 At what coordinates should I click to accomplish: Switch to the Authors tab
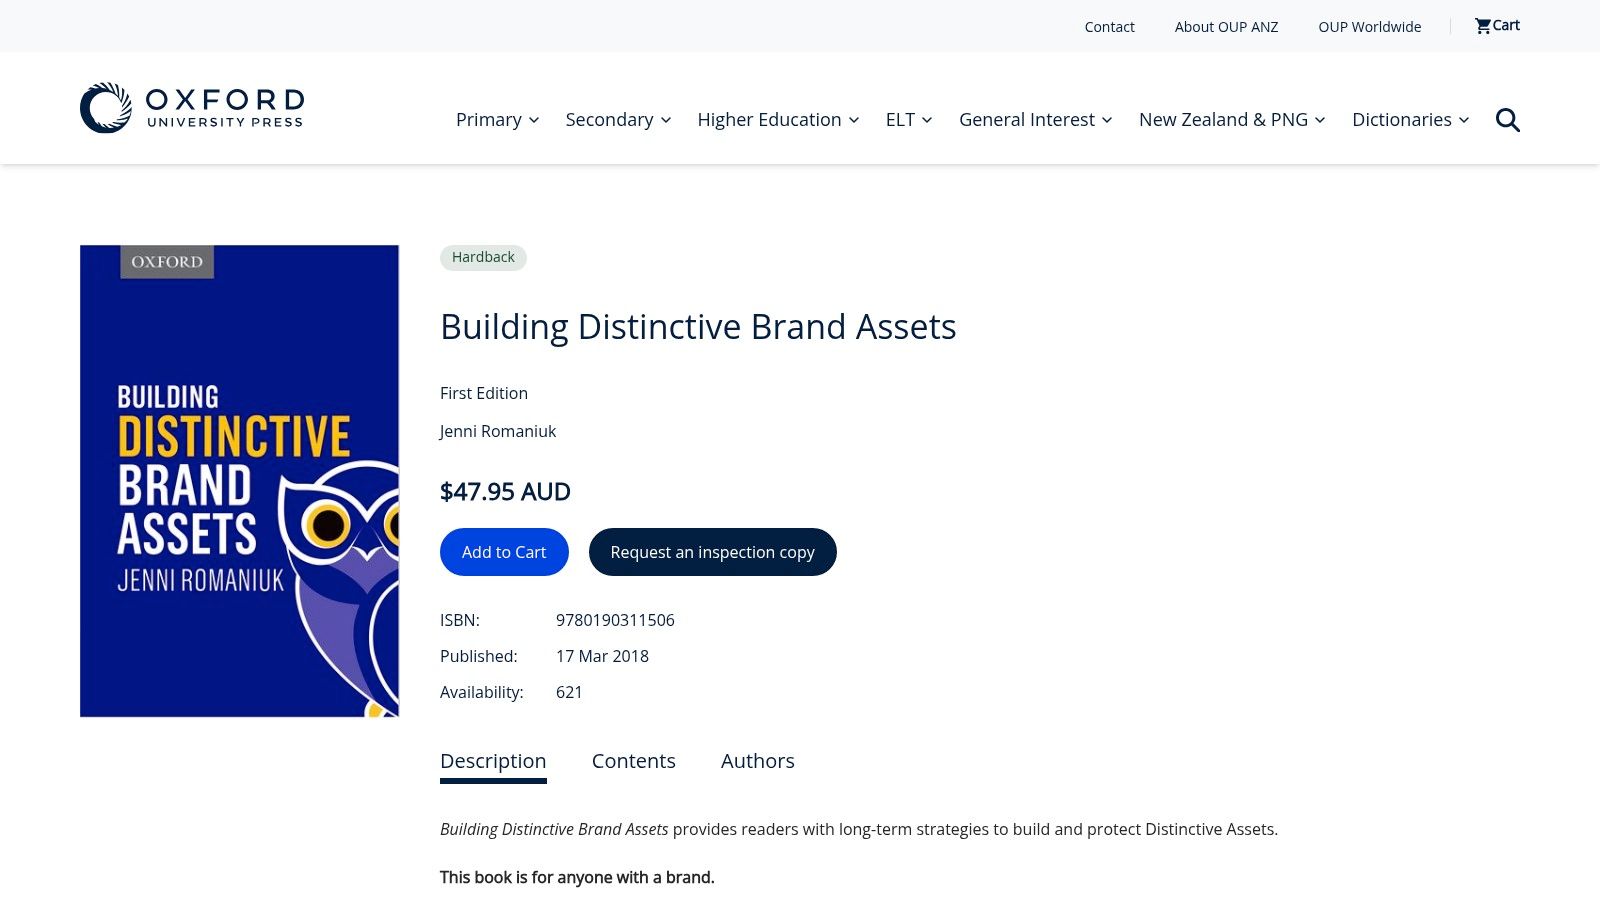pyautogui.click(x=758, y=761)
